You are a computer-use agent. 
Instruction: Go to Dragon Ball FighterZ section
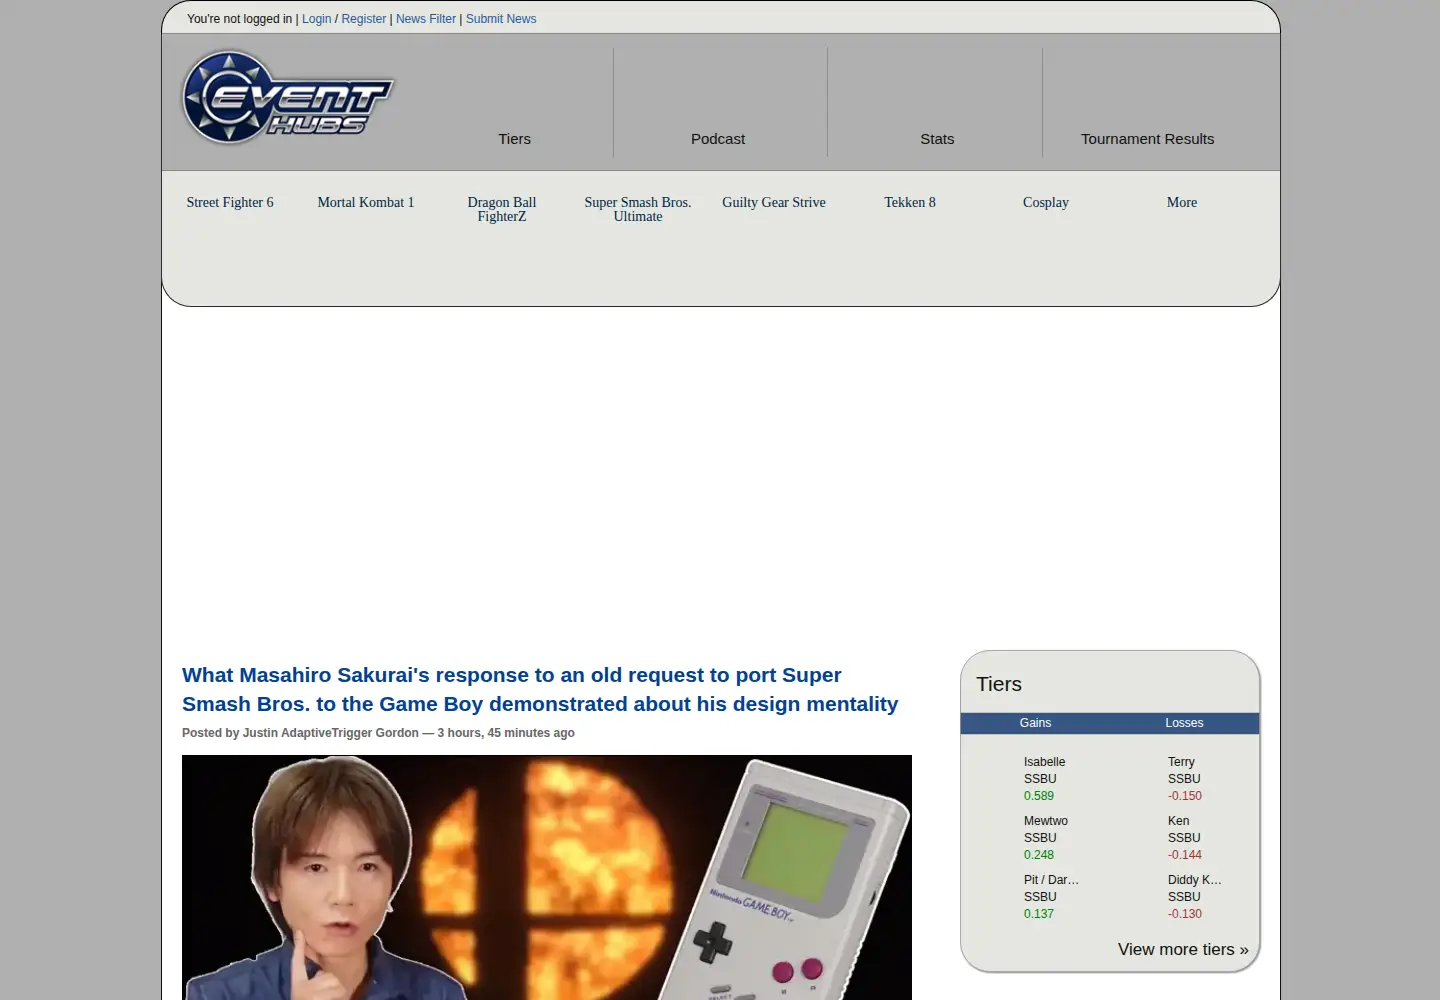[502, 209]
